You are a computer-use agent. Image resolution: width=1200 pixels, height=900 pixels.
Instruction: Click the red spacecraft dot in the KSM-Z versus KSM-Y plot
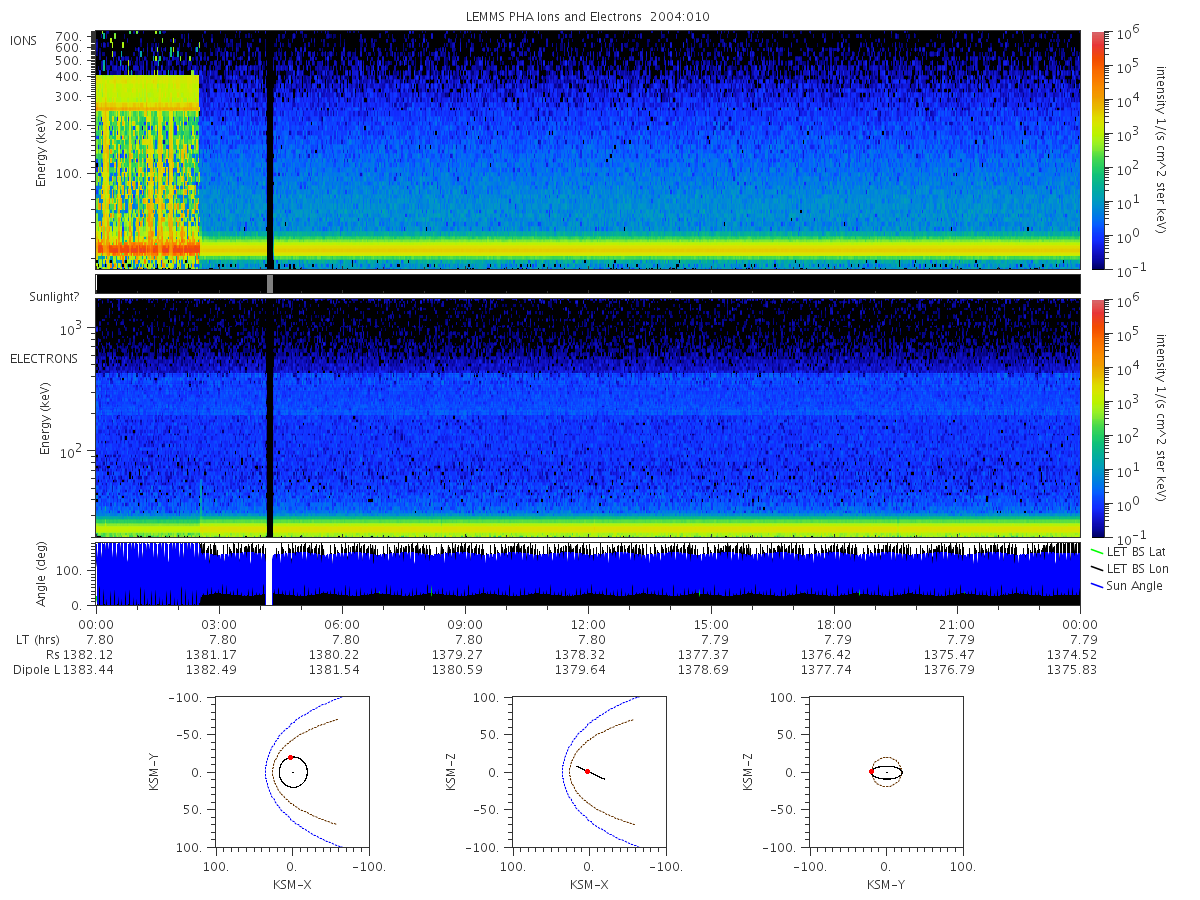(x=871, y=772)
